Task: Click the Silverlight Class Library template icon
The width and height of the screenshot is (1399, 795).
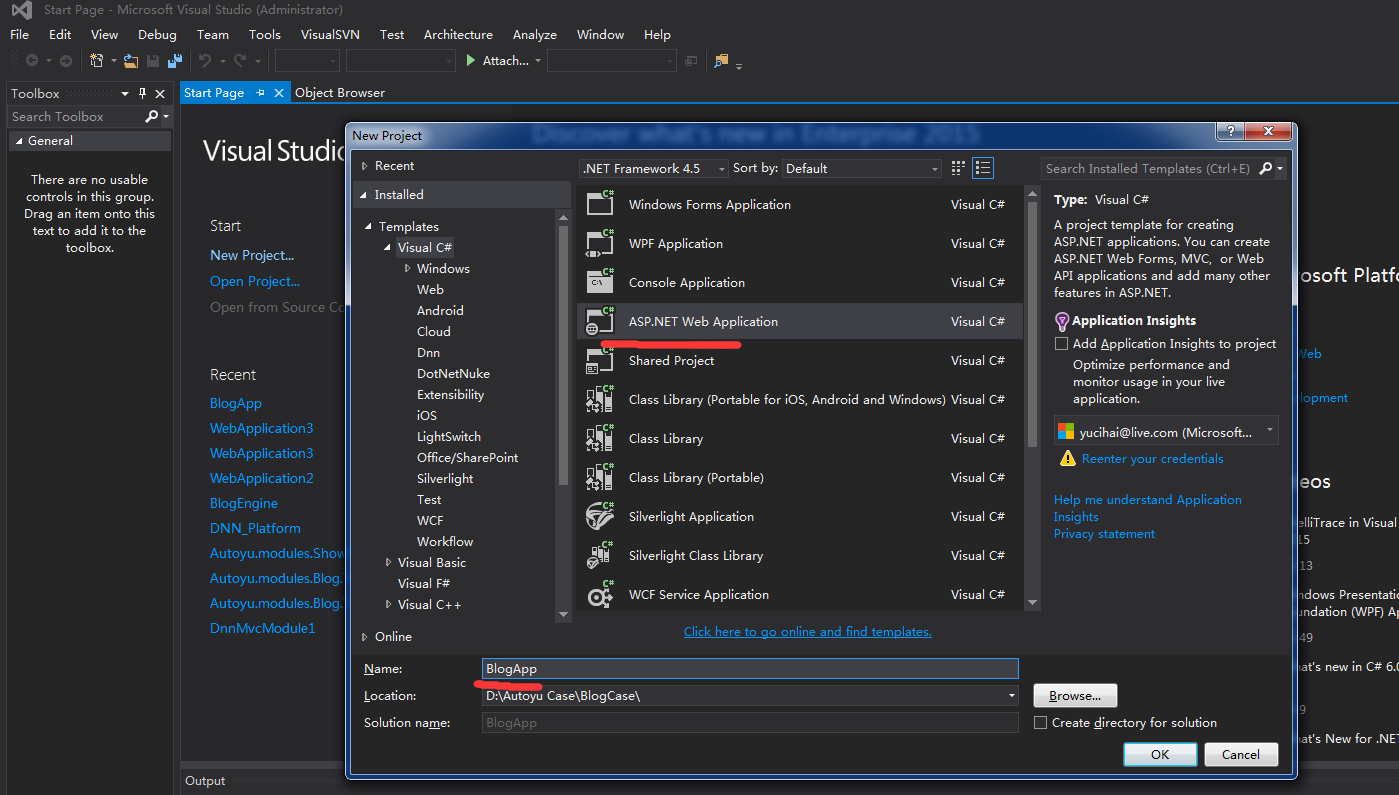Action: tap(600, 555)
